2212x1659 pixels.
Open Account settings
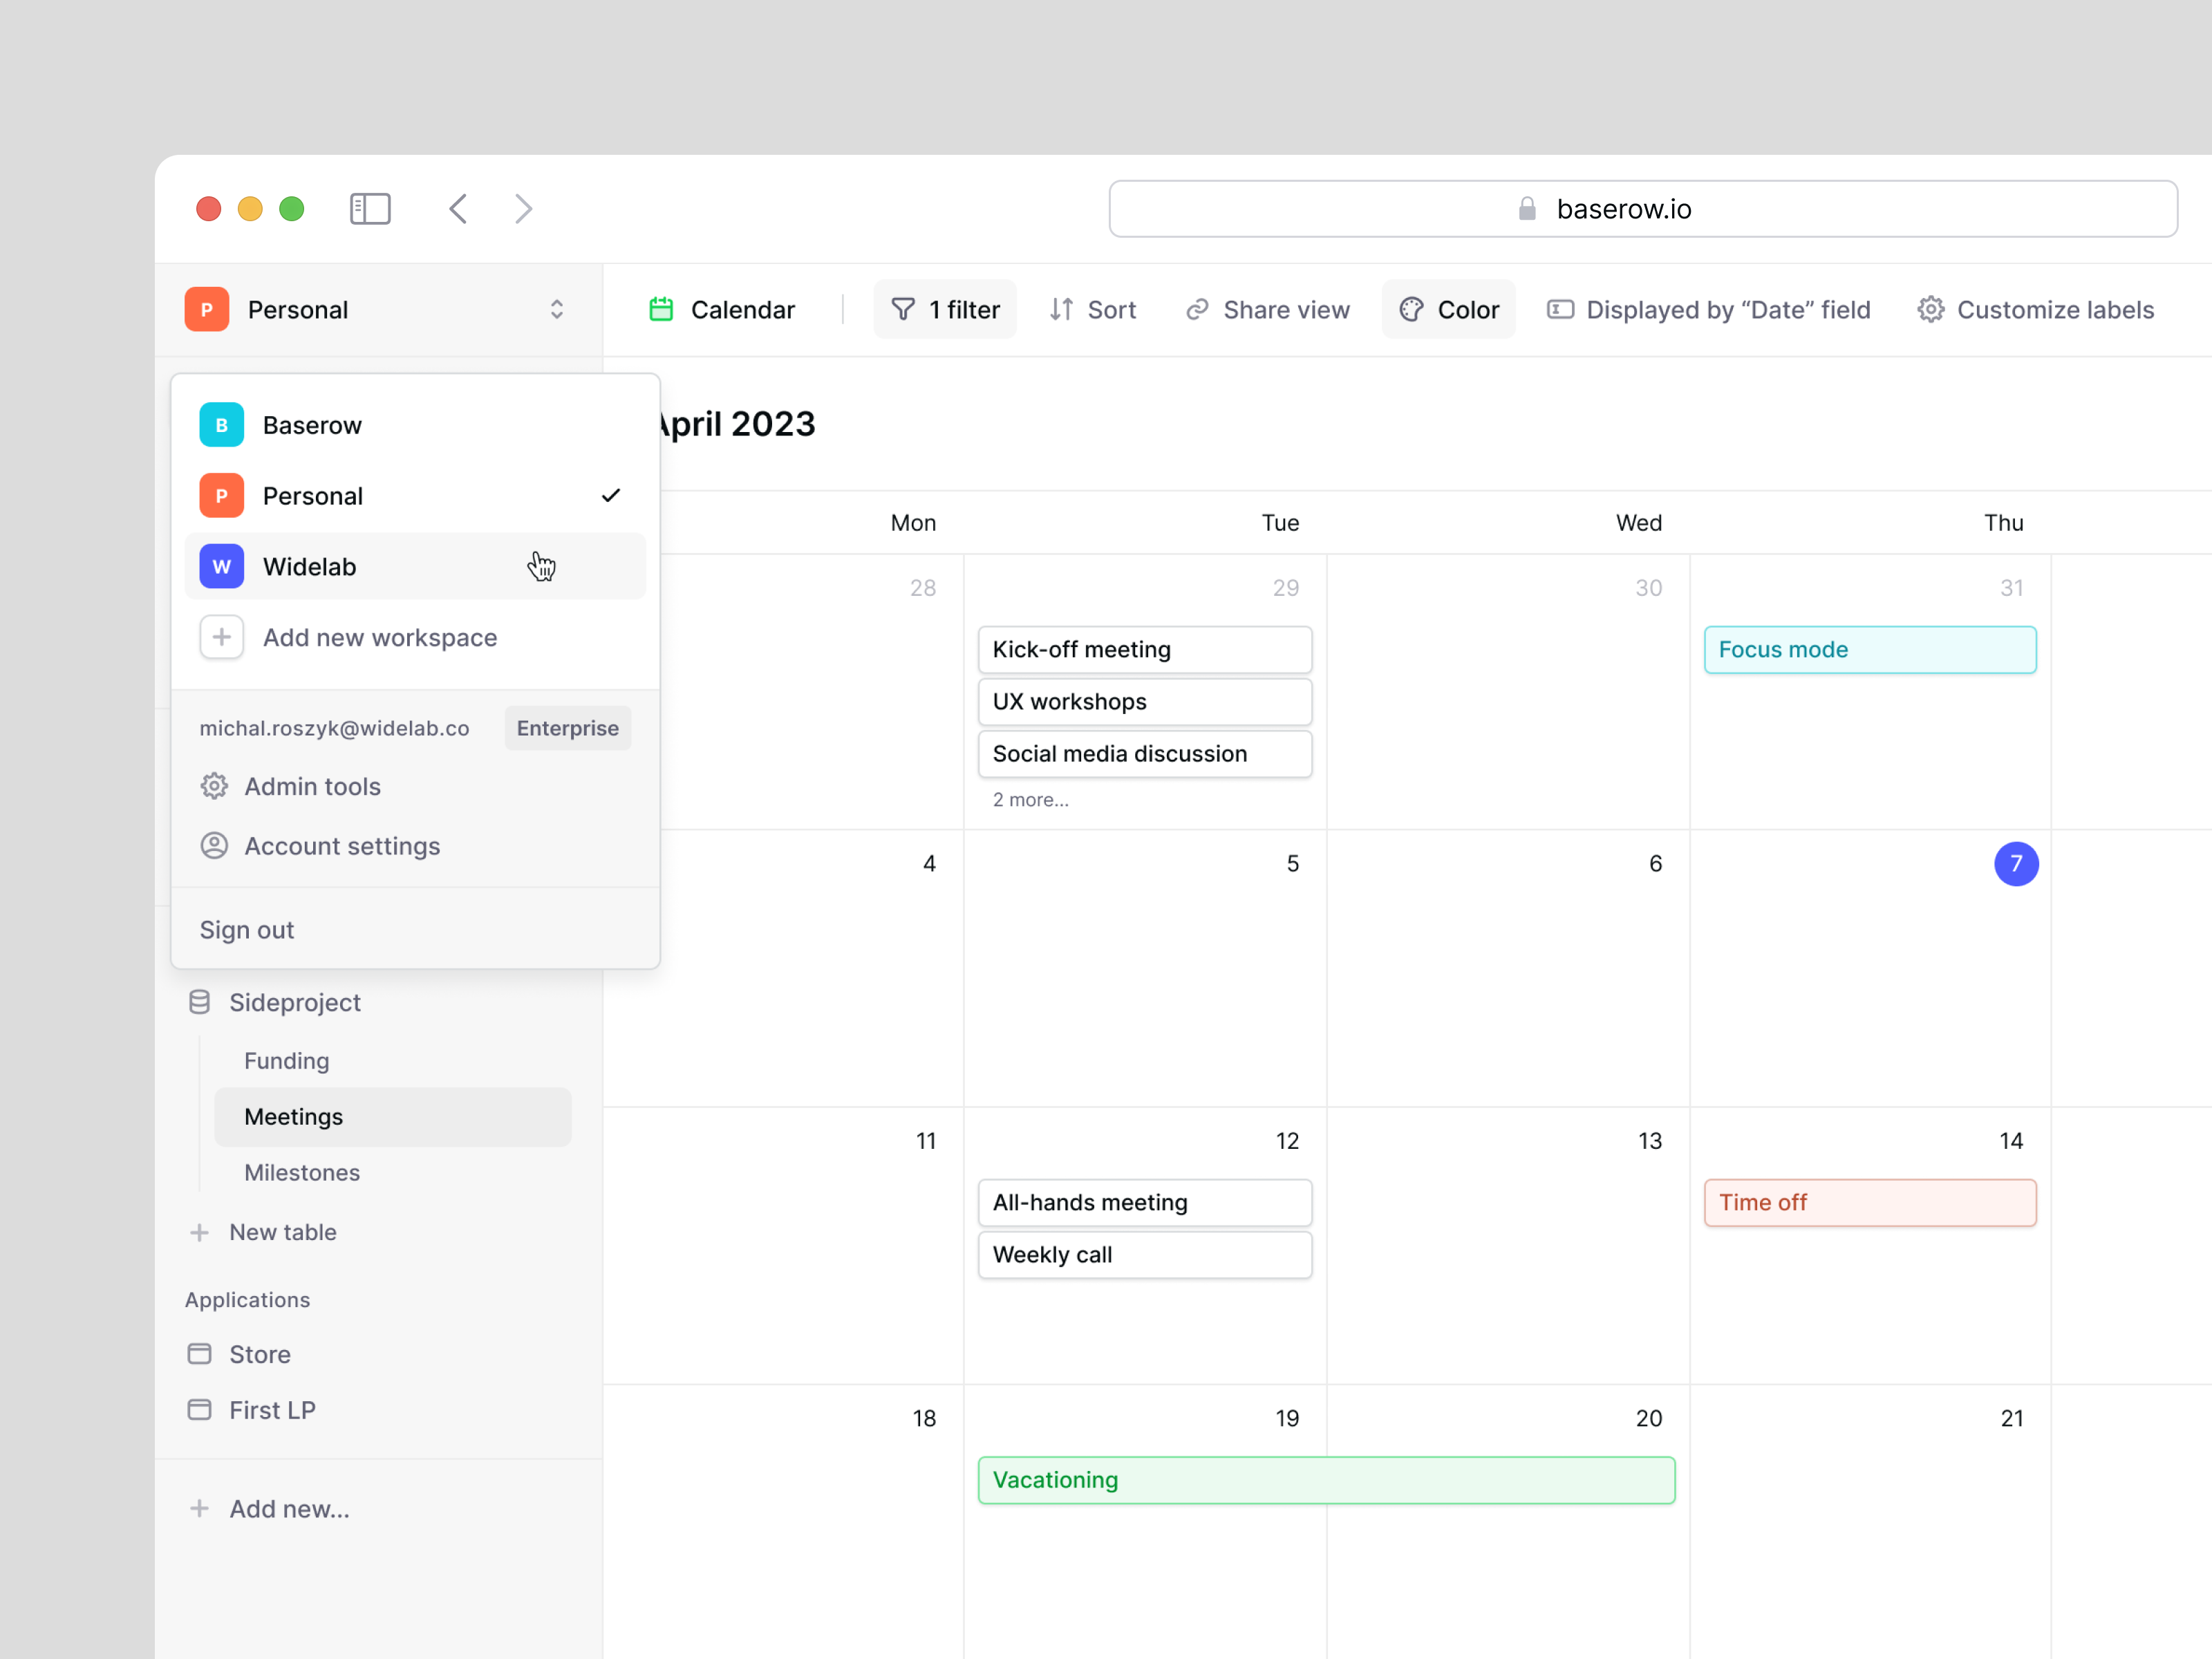[341, 845]
